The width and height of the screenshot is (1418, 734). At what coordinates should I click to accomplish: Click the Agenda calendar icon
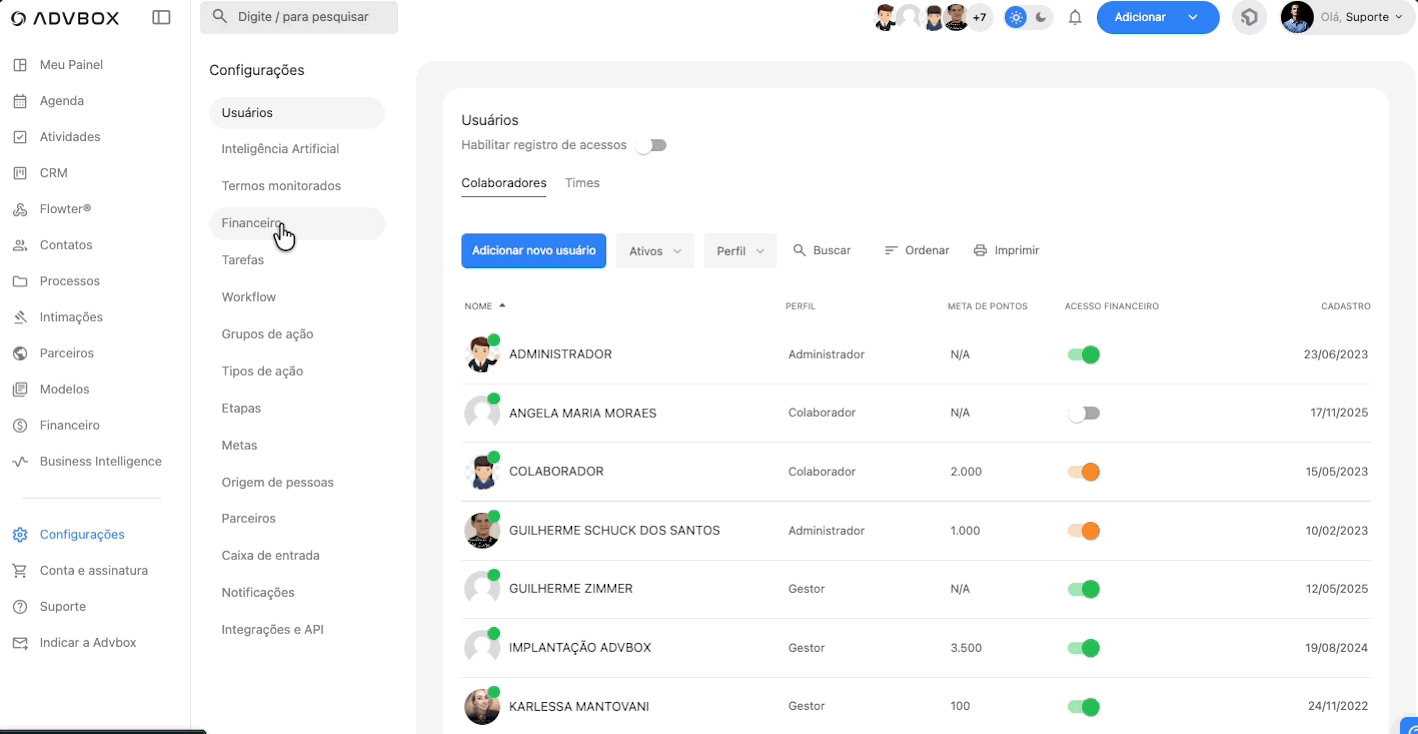tap(20, 101)
